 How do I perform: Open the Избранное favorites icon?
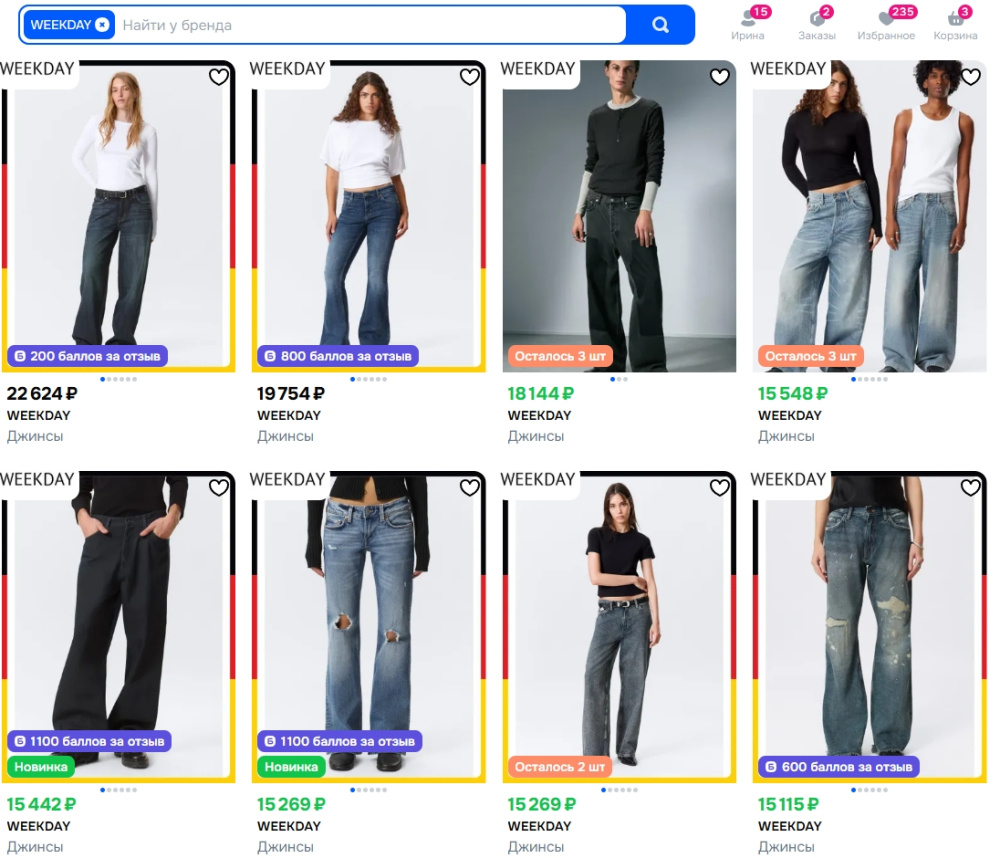point(886,24)
